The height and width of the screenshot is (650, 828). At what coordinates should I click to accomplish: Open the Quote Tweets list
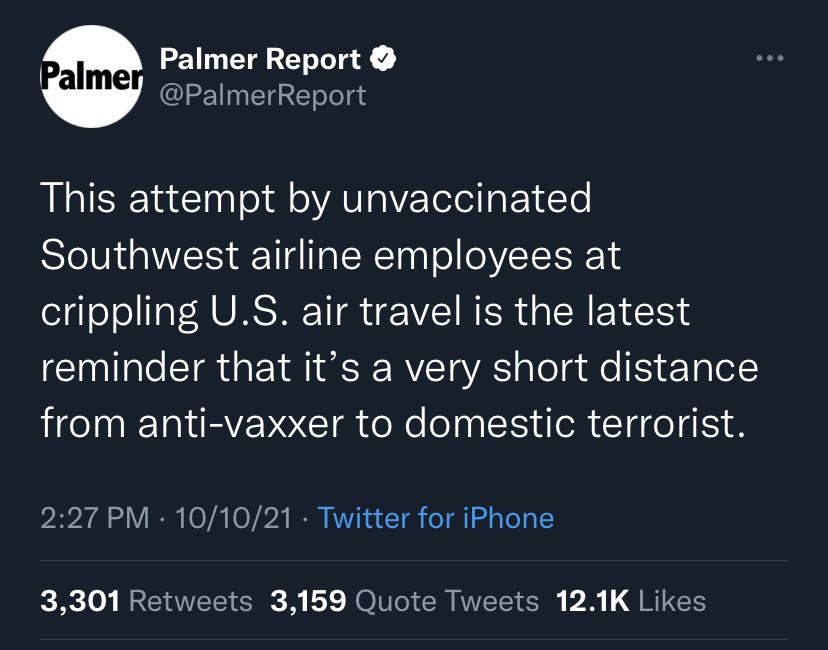pyautogui.click(x=447, y=601)
